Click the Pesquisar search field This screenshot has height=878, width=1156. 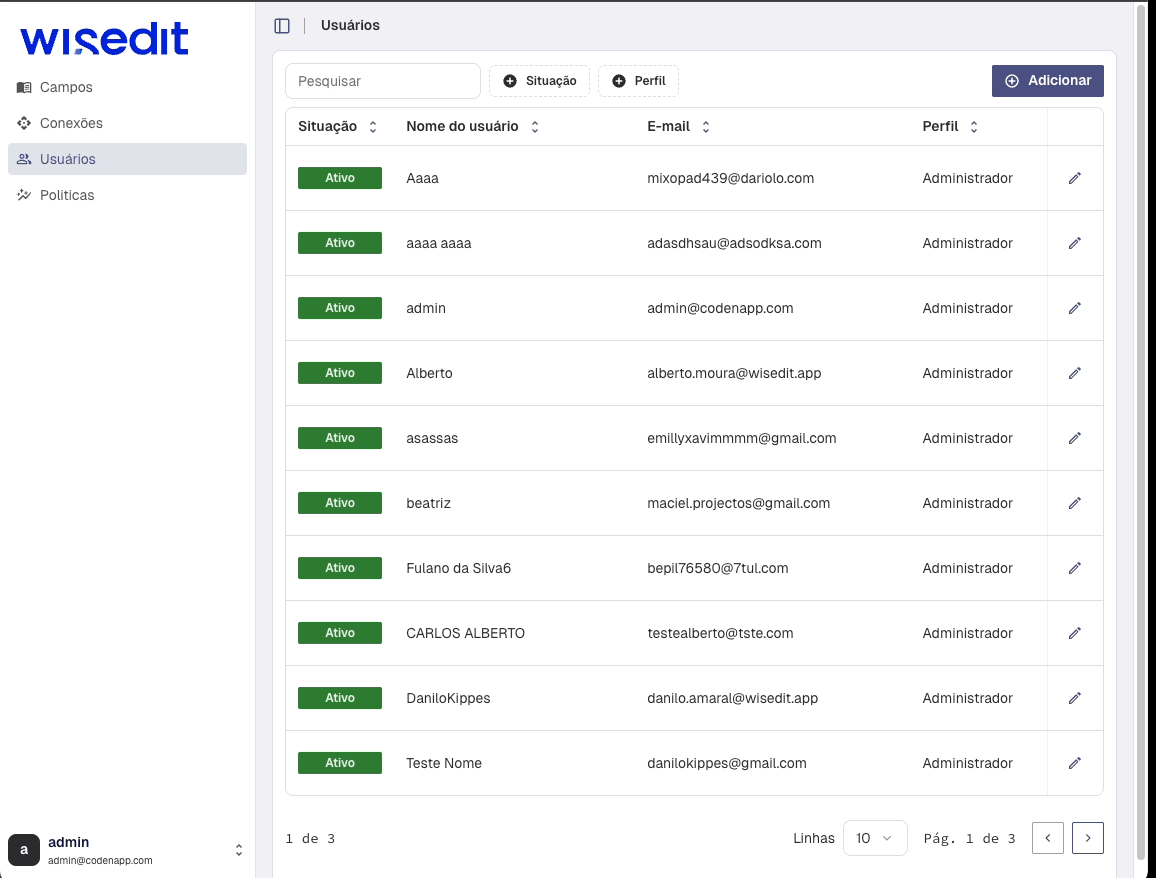(382, 81)
